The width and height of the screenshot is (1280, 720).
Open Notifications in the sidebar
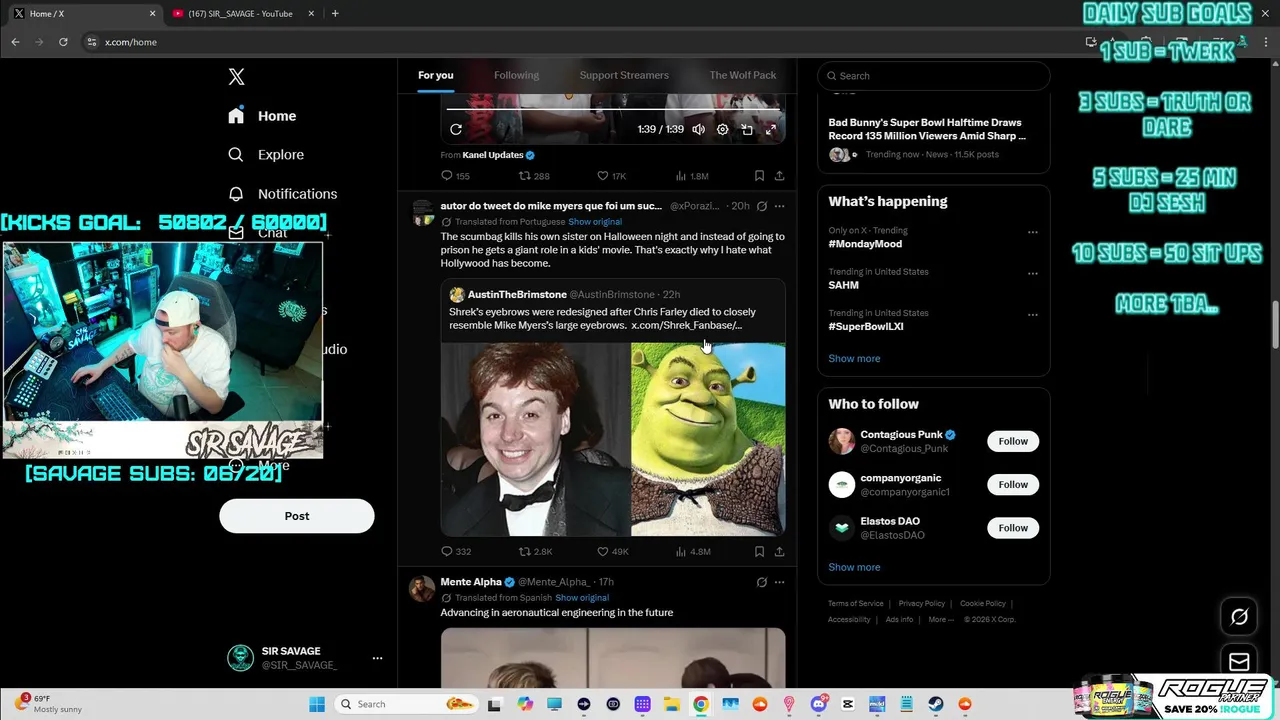(282, 194)
